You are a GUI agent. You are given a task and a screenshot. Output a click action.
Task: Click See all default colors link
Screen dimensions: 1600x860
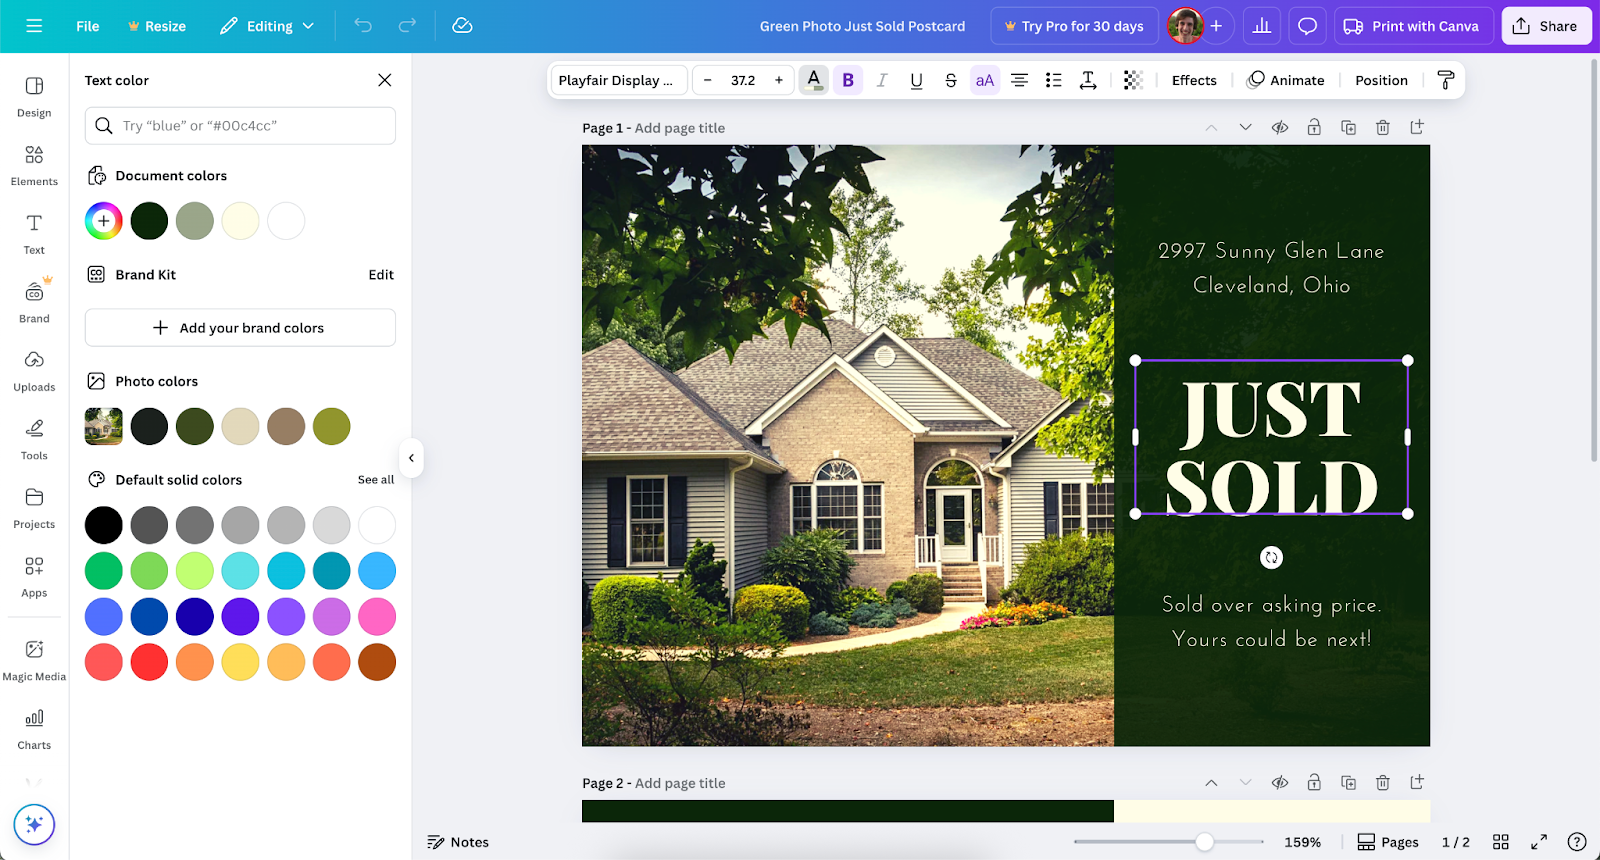pyautogui.click(x=376, y=480)
